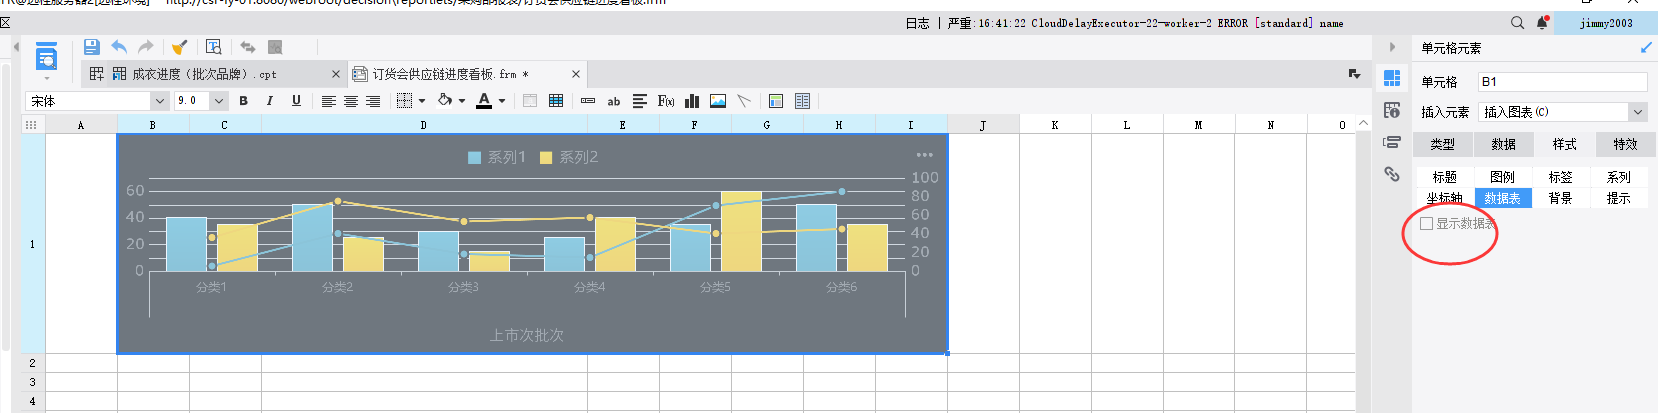
Task: Open the tab list dropdown arrow
Action: tap(1354, 74)
